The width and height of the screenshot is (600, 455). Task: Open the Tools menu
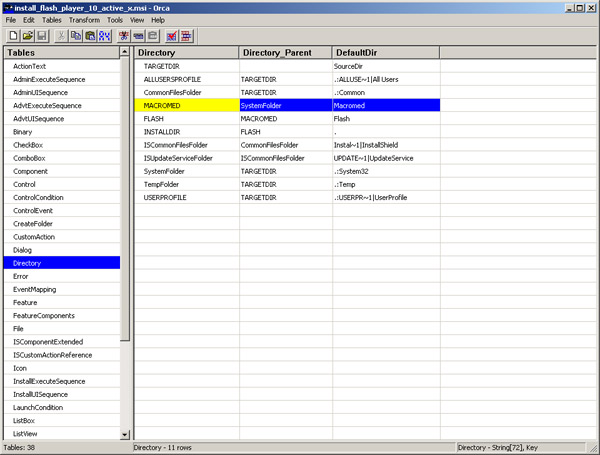[x=115, y=20]
